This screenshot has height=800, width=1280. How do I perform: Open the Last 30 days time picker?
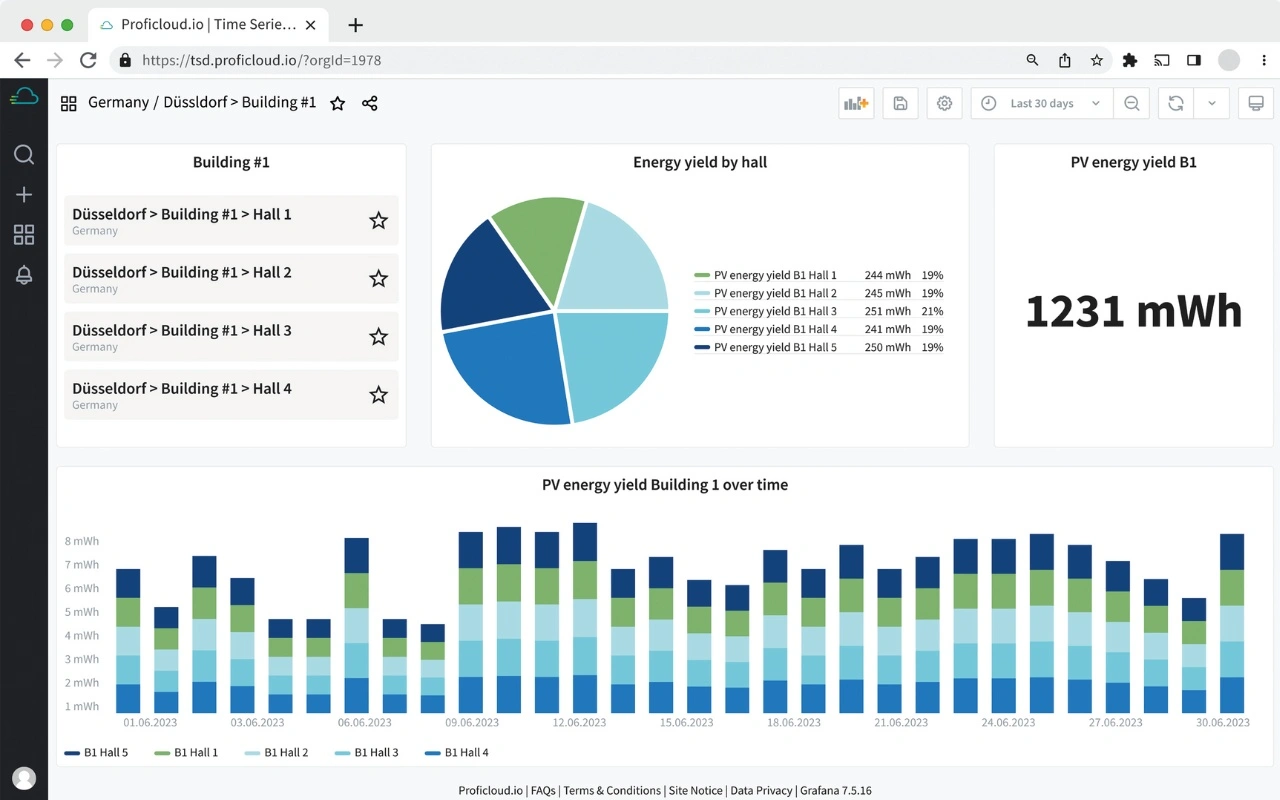[1041, 103]
